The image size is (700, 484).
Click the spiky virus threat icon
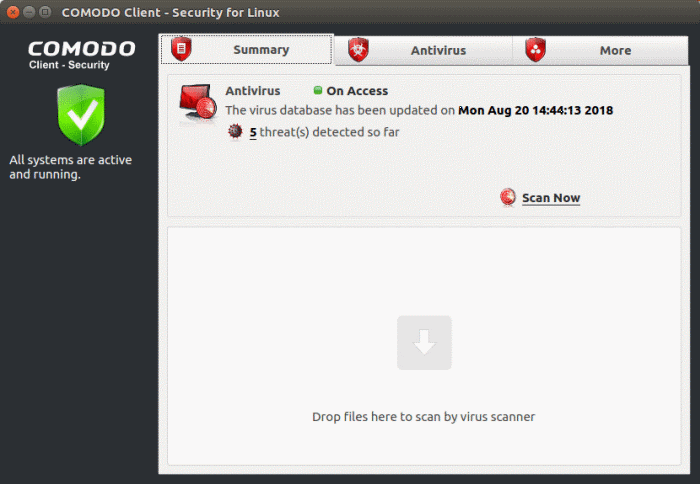pyautogui.click(x=235, y=132)
